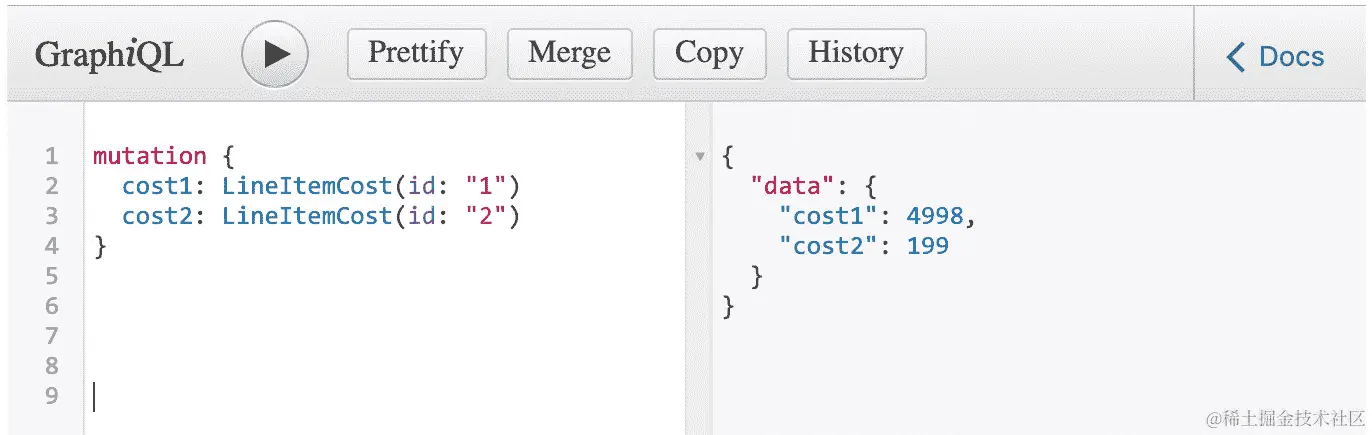Viewport: 1372px width, 435px height.
Task: Collapse the JSON response fold arrow
Action: click(x=700, y=157)
